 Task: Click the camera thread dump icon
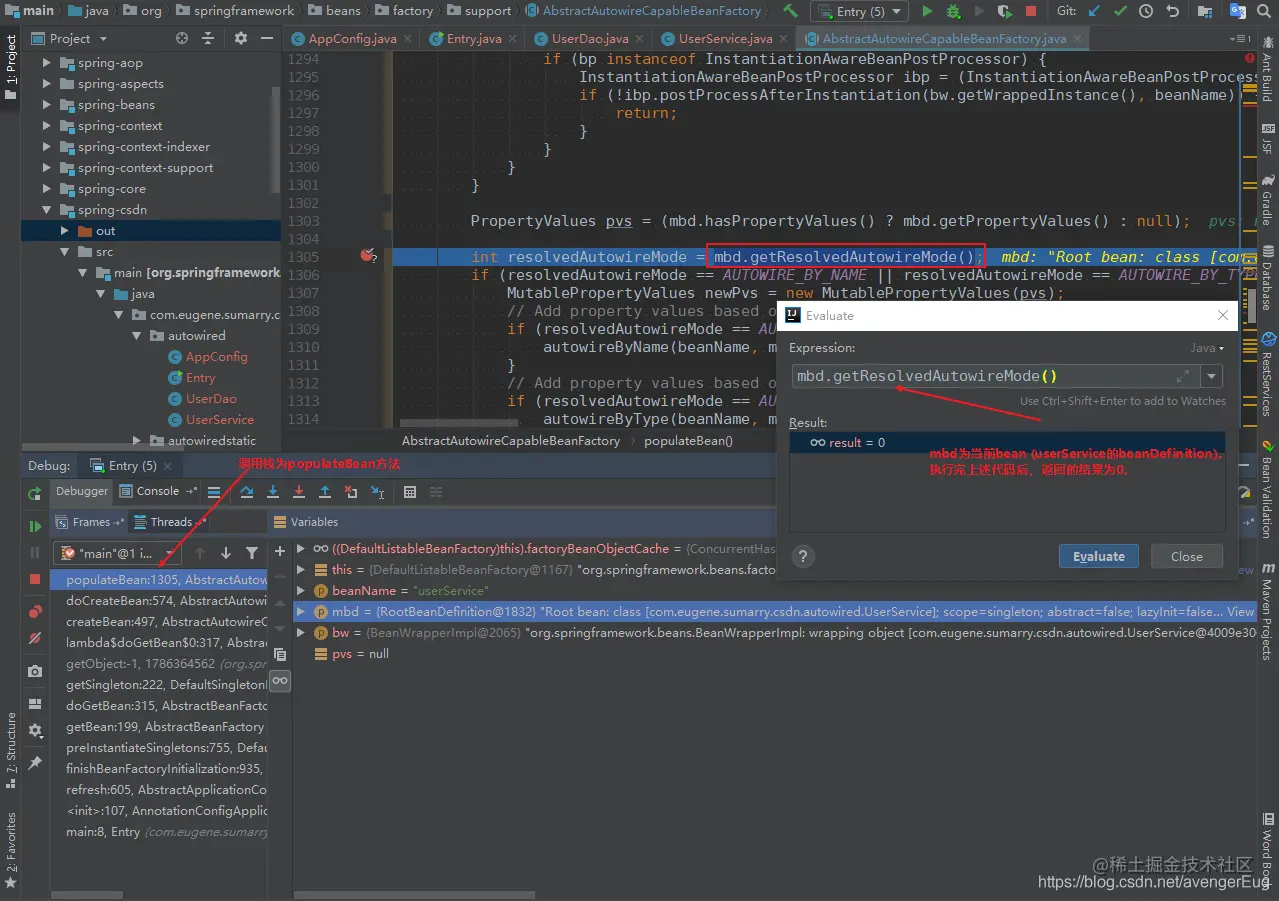click(35, 671)
